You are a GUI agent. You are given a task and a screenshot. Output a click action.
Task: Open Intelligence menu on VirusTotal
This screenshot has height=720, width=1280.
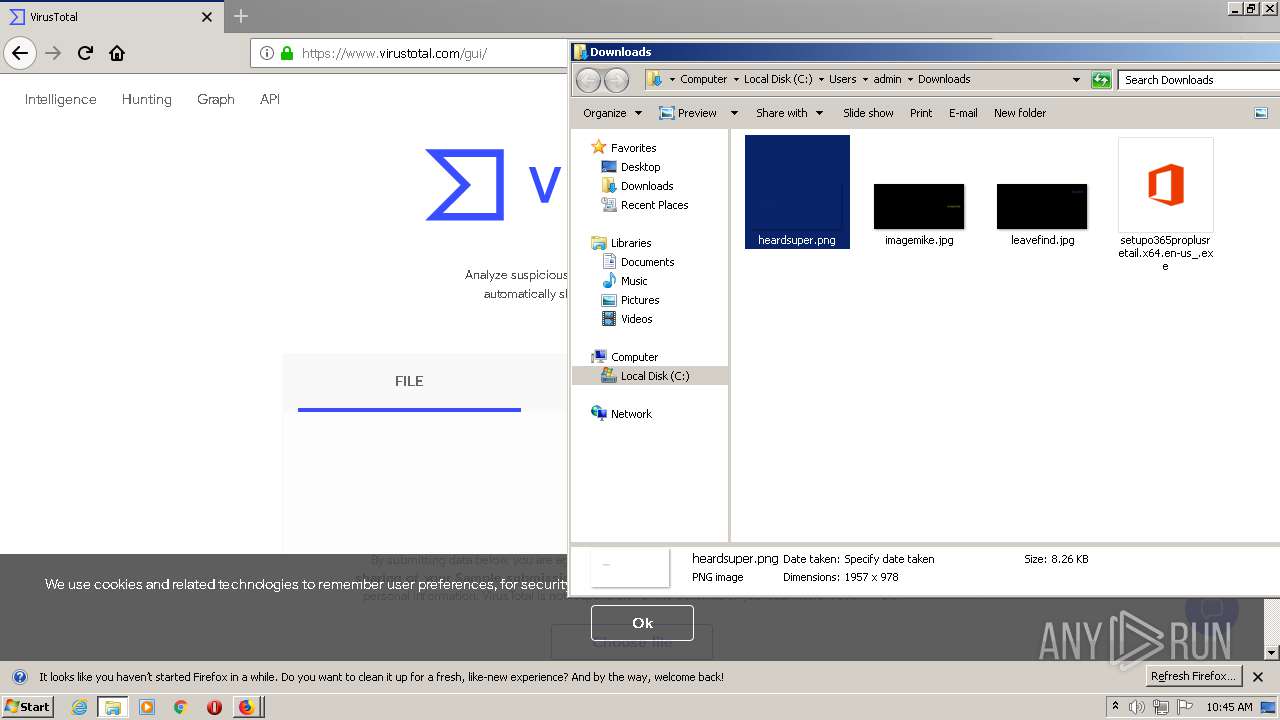[61, 99]
